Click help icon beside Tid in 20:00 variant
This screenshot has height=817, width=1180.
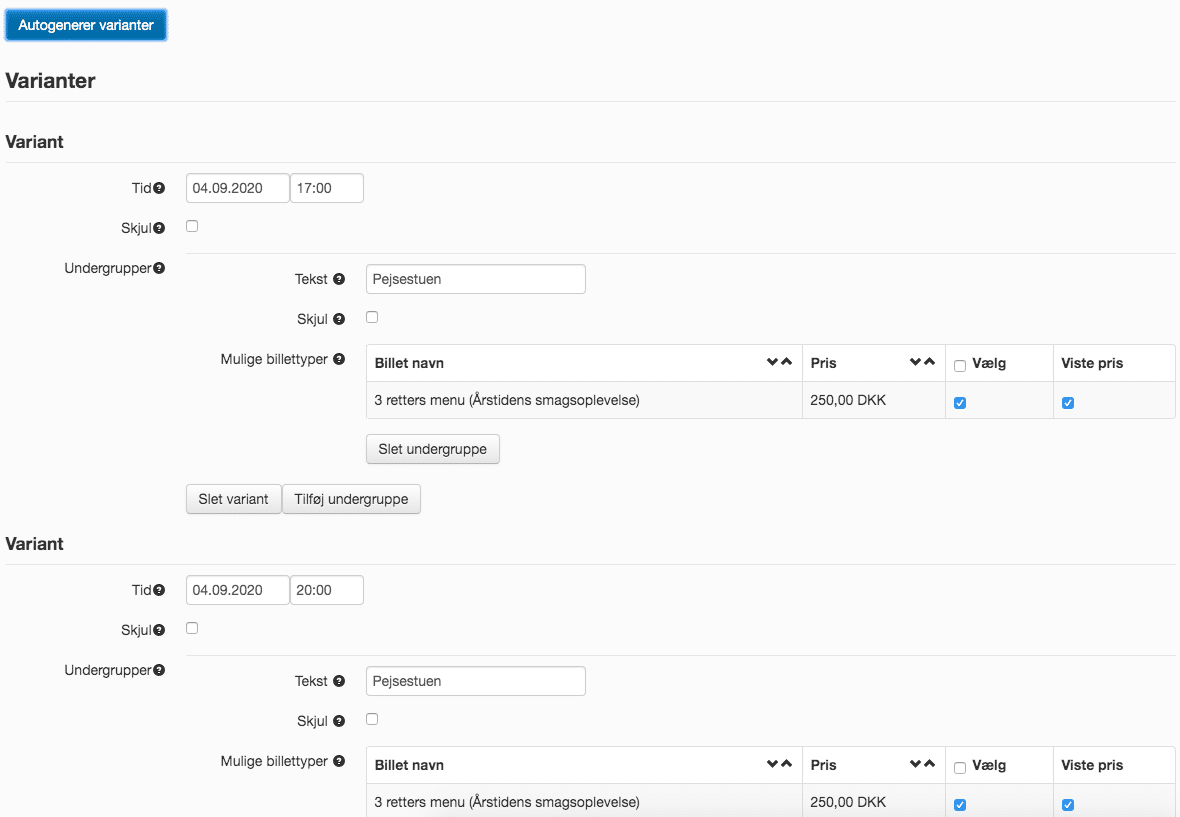coord(159,590)
